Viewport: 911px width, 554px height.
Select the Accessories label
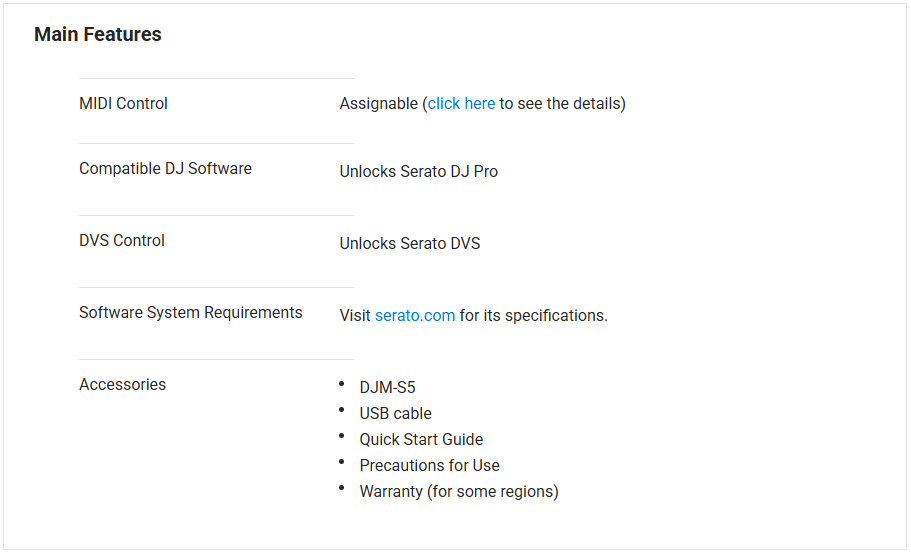[x=122, y=385]
